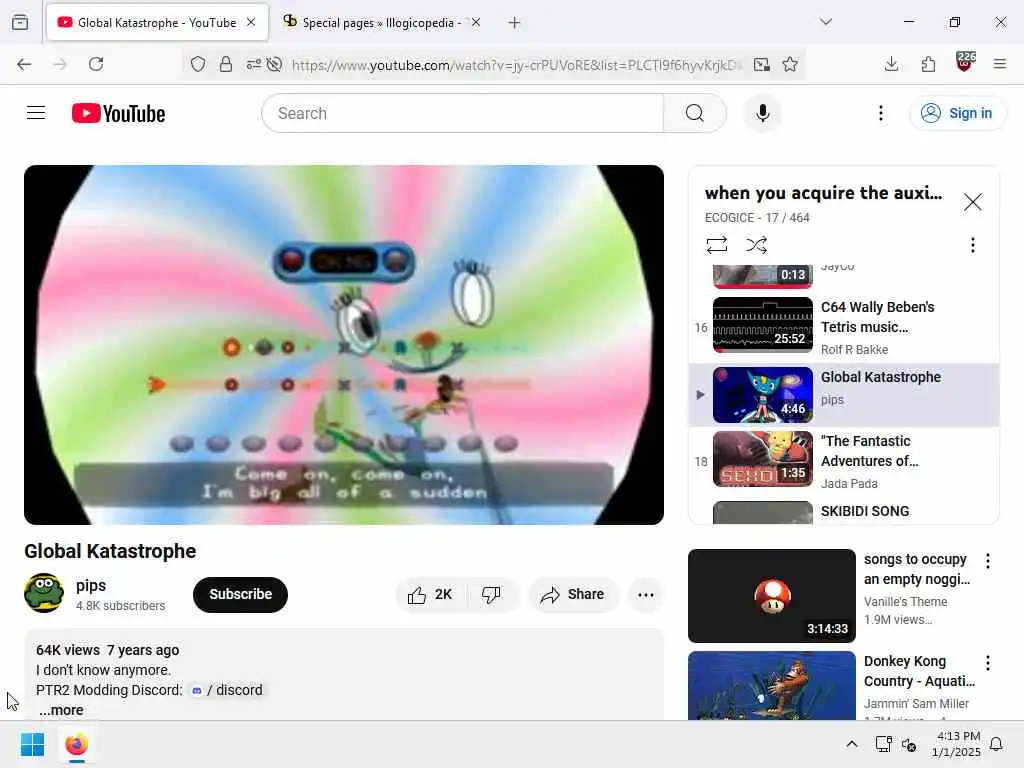Screen dimensions: 1024x768
Task: Toggle loop playlist
Action: click(716, 245)
